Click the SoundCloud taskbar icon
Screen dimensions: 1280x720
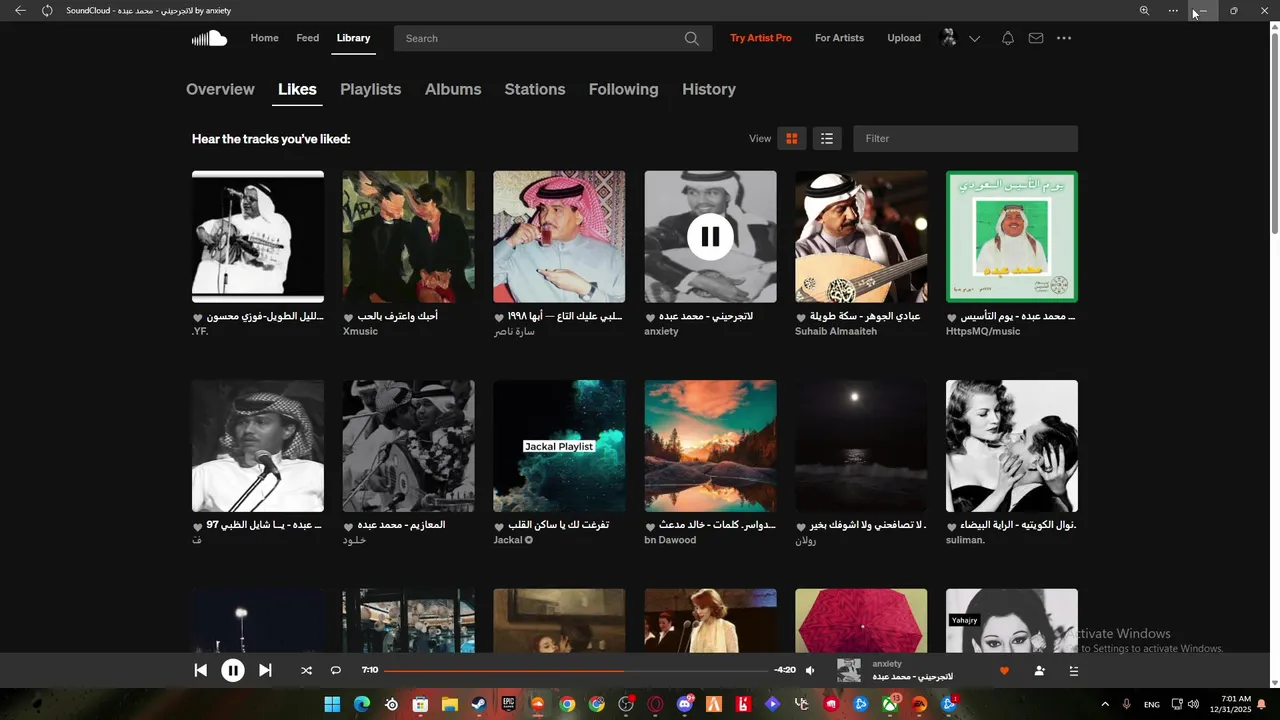pos(538,704)
